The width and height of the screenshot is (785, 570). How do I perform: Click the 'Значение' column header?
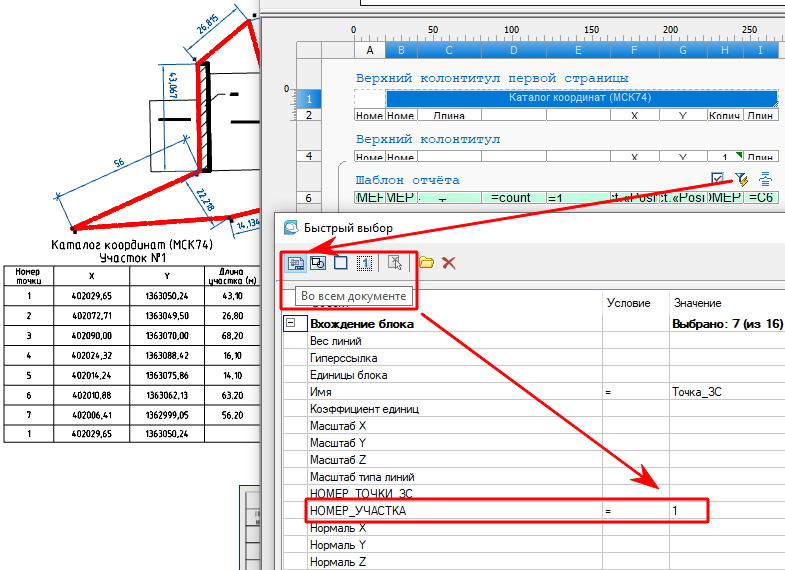(x=697, y=303)
